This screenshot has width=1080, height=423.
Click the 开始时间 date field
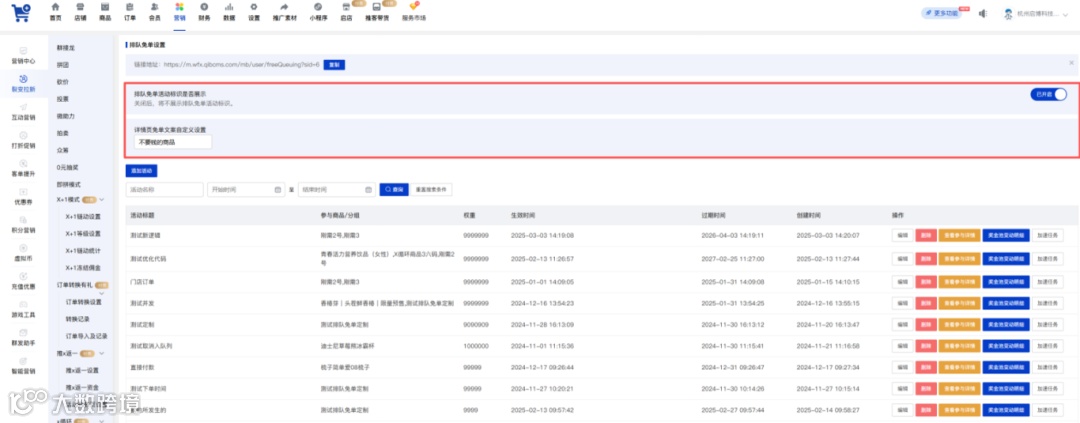247,189
